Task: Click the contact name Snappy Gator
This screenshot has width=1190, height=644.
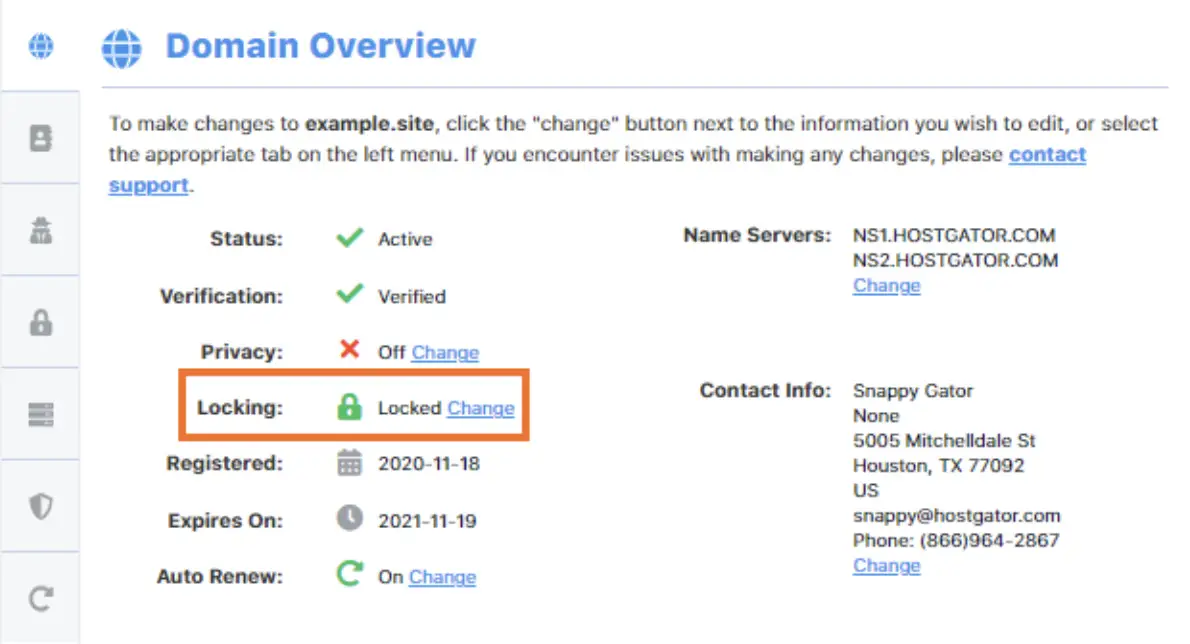Action: point(913,391)
